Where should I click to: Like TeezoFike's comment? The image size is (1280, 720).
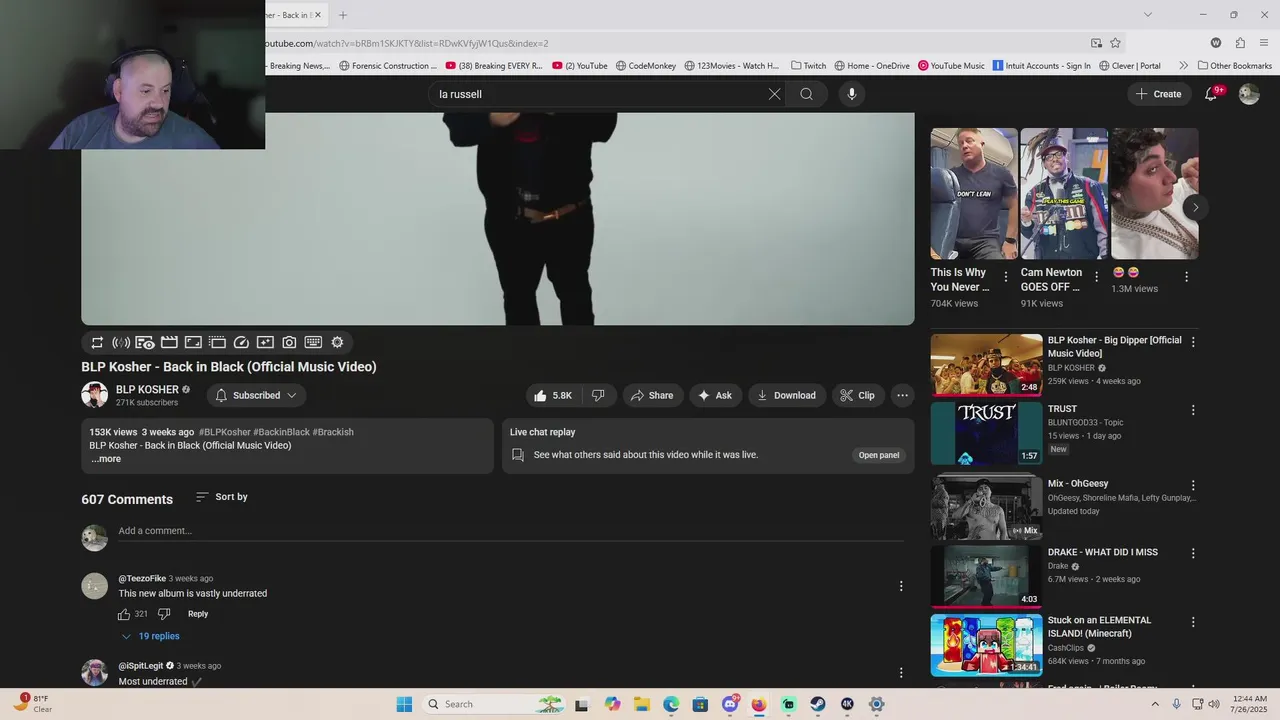[124, 614]
